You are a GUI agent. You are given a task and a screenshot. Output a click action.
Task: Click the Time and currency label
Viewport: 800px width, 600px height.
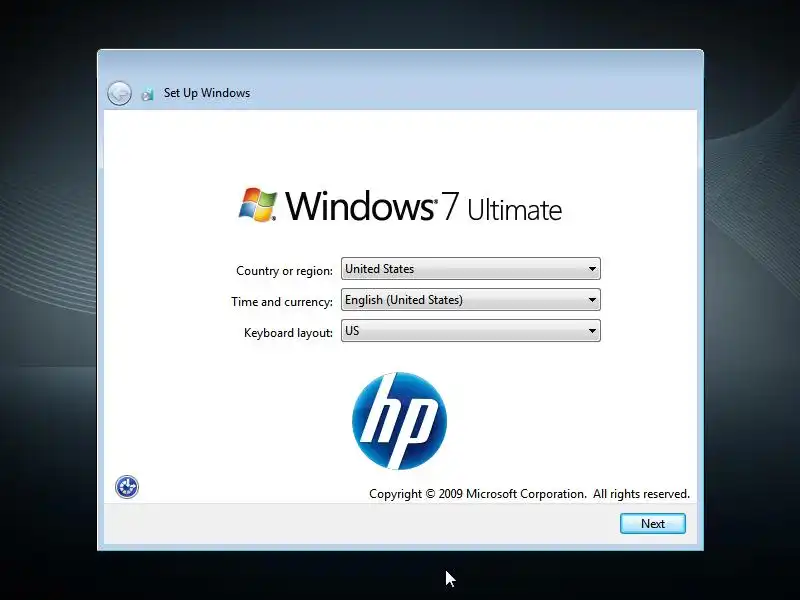tap(282, 302)
